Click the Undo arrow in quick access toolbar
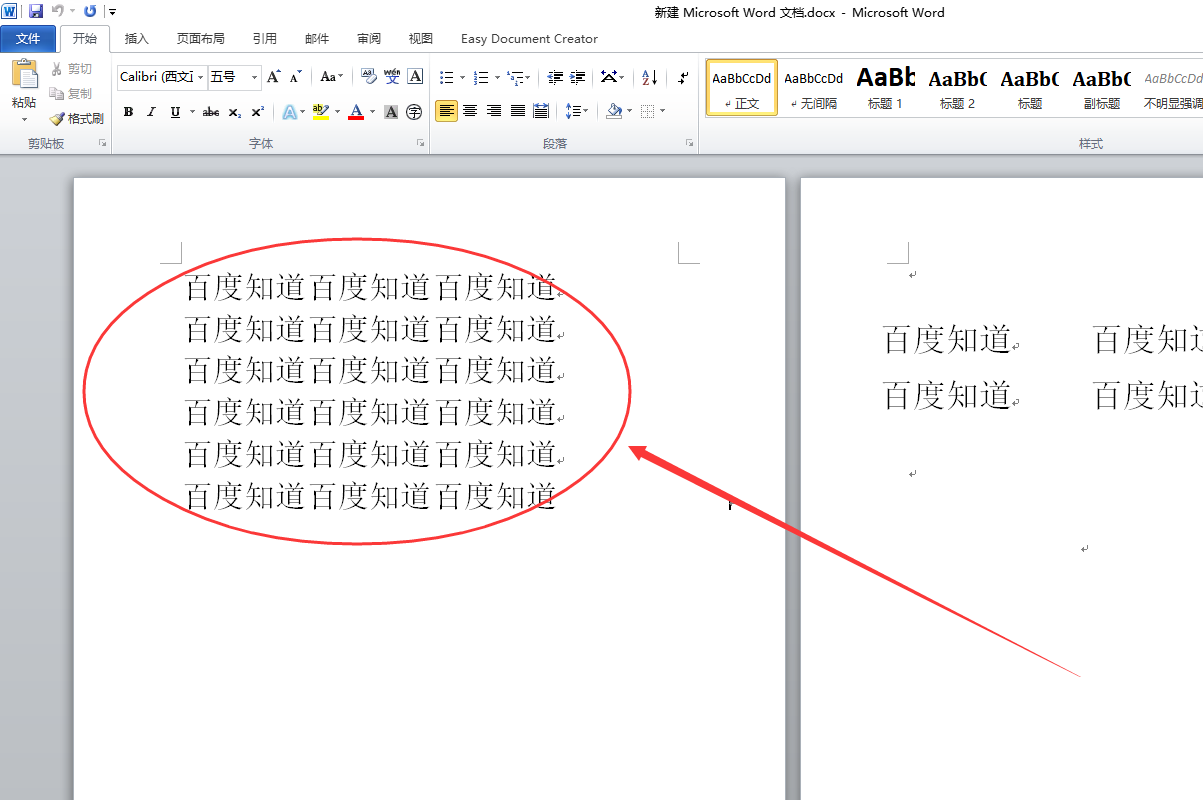Image resolution: width=1203 pixels, height=800 pixels. click(58, 12)
